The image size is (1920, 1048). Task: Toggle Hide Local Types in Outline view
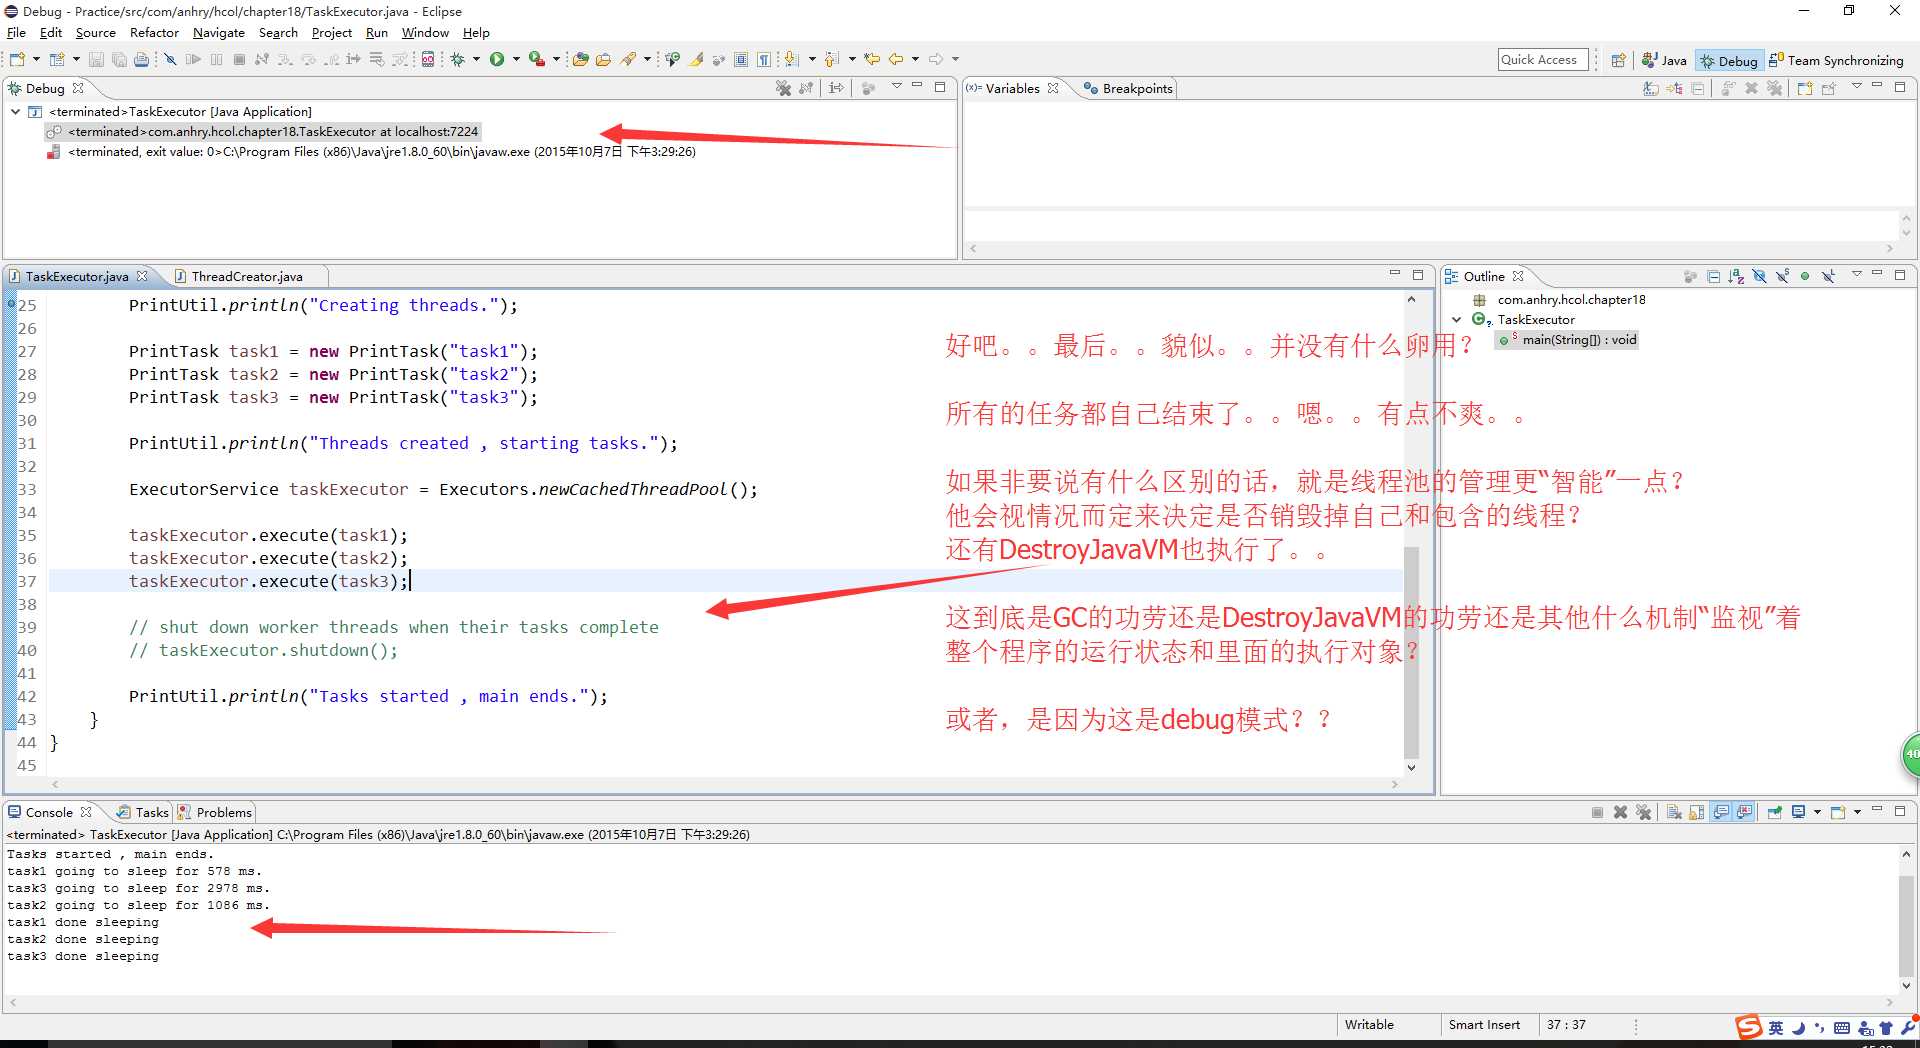click(x=1828, y=277)
